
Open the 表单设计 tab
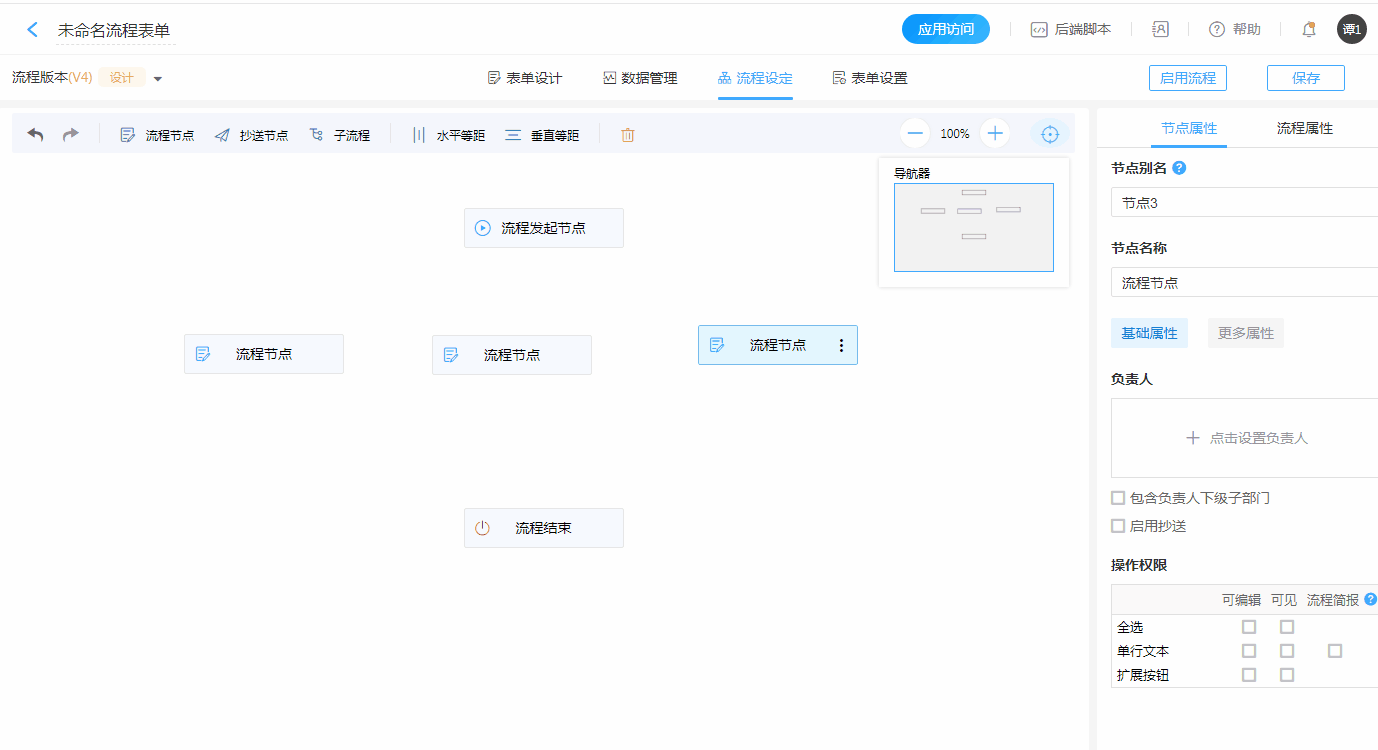pos(525,78)
